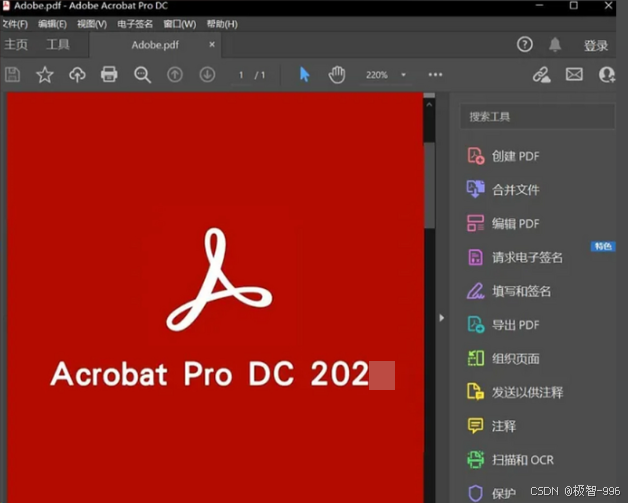628x503 pixels.
Task: Click the share with others person icon
Action: point(606,74)
